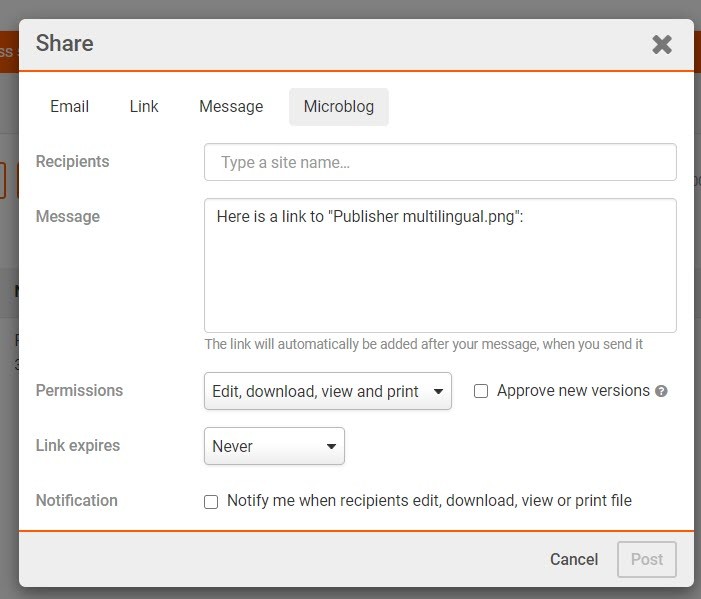Image resolution: width=701 pixels, height=599 pixels.
Task: Open the Link expires dropdown set to Never
Action: click(274, 446)
